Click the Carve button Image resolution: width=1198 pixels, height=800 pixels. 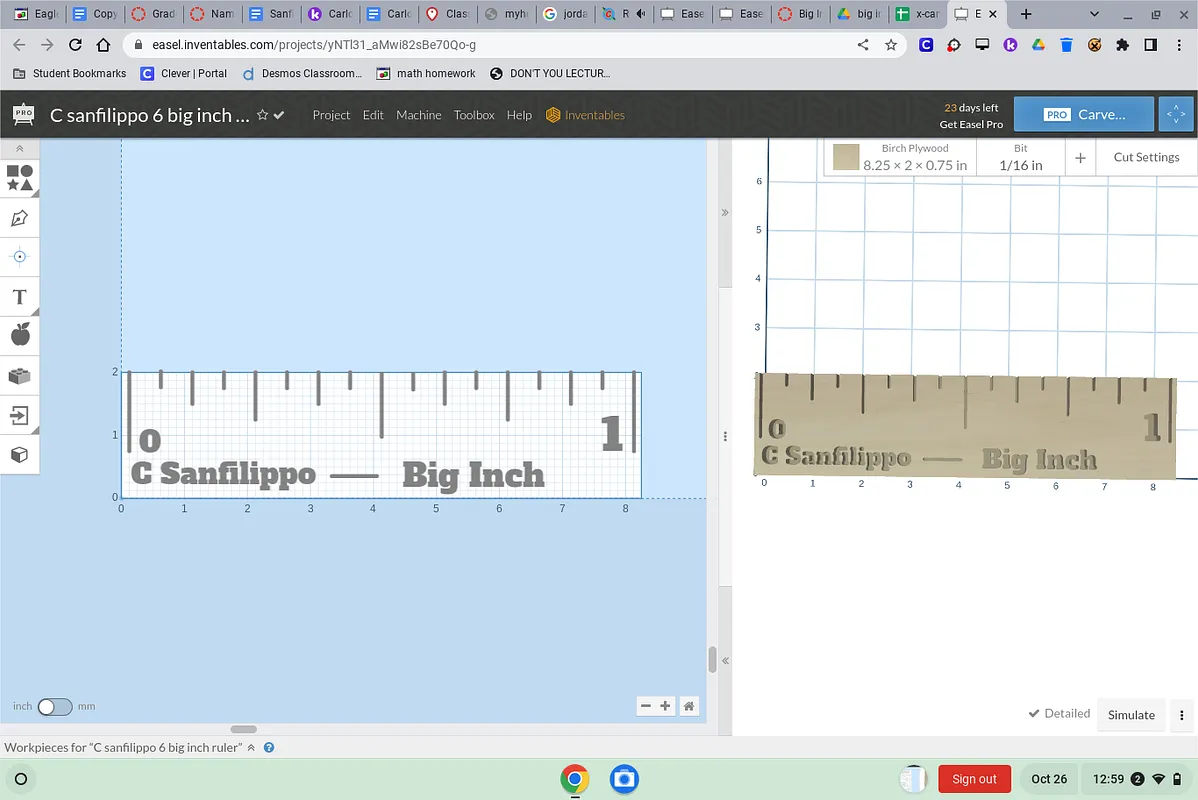[x=1084, y=115]
